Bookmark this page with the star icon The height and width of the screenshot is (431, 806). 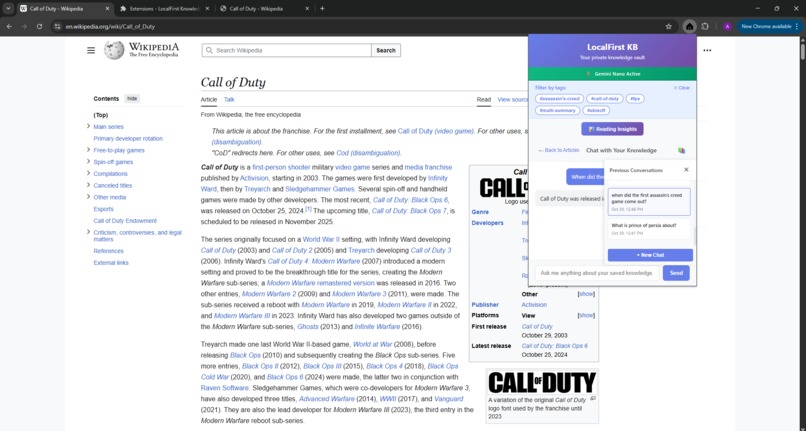click(x=668, y=26)
